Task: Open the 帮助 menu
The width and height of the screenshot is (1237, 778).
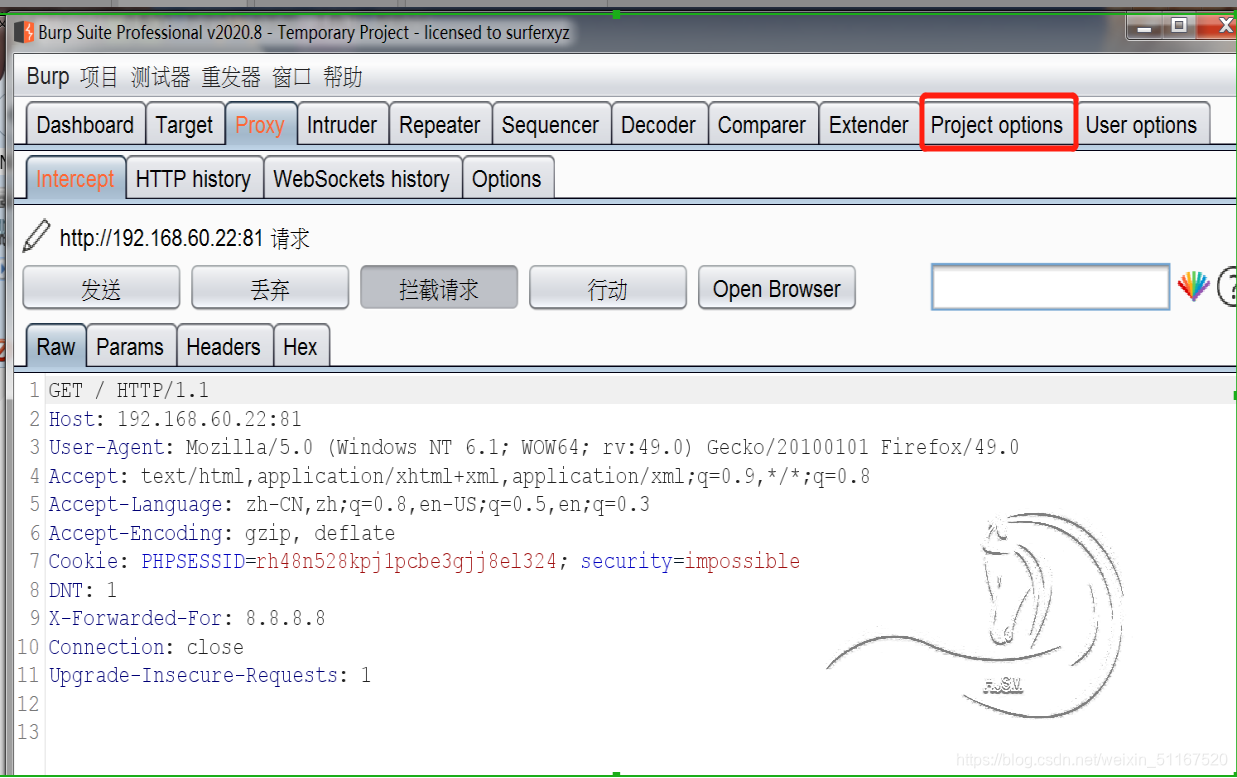Action: [x=343, y=77]
